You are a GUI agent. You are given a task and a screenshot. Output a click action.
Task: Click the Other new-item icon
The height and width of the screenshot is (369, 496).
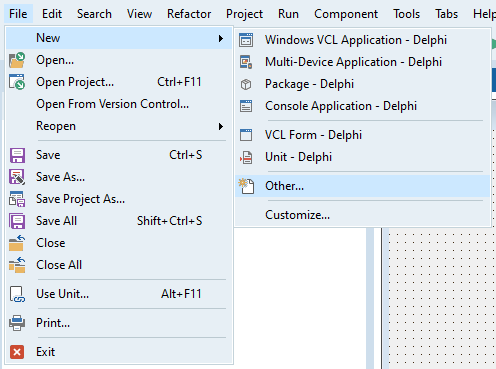point(246,186)
